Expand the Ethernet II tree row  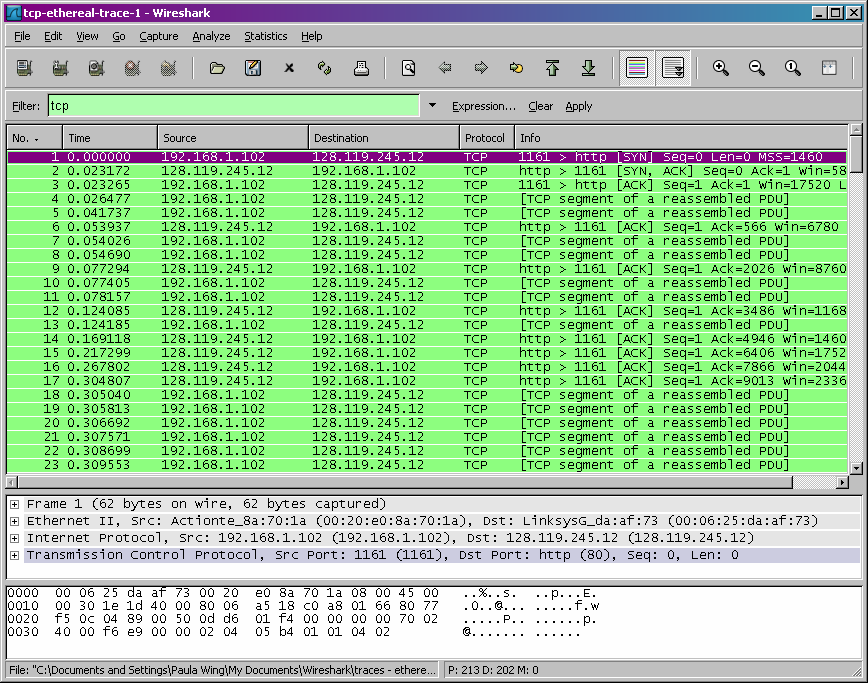tap(14, 521)
